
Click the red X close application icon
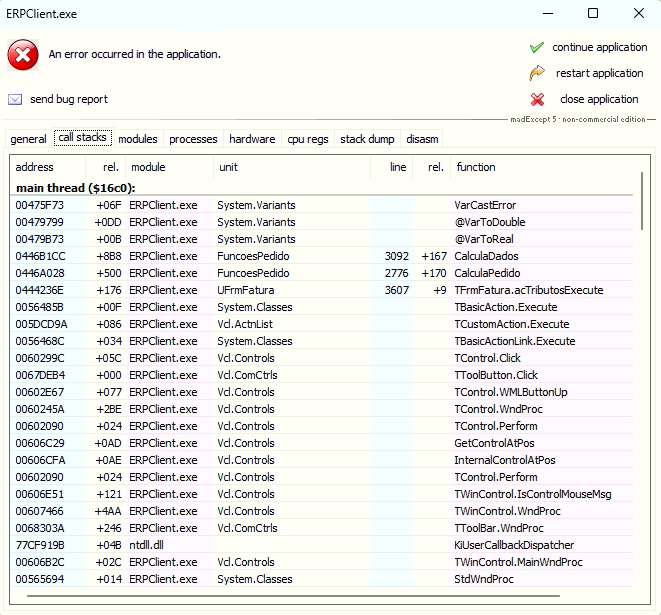click(x=537, y=99)
